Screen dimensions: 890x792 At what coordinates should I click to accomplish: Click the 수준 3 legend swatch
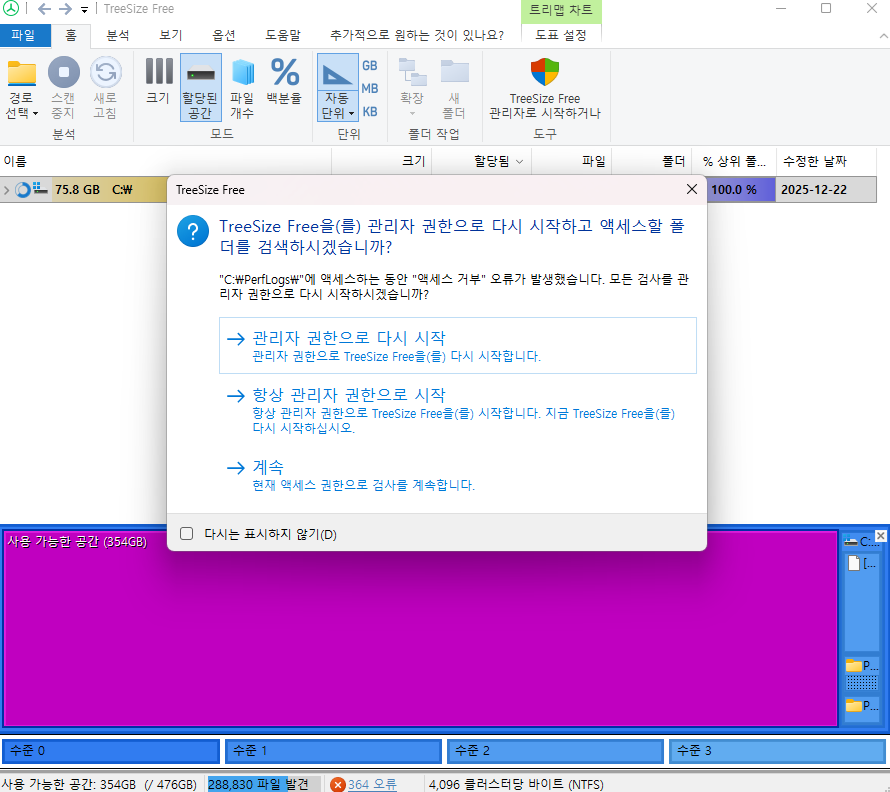778,751
